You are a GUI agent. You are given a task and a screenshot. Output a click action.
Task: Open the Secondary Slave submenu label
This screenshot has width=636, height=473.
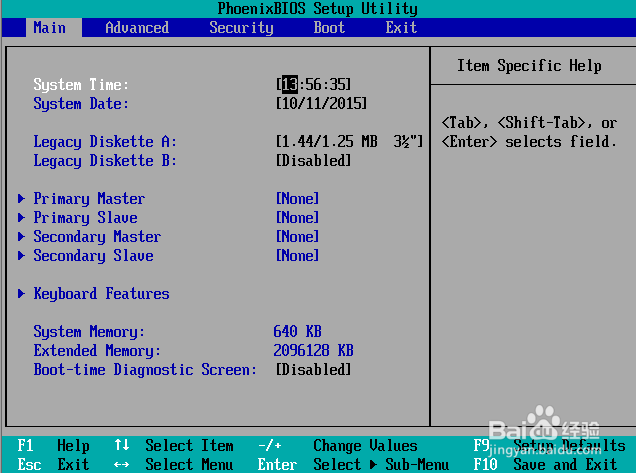coord(94,256)
